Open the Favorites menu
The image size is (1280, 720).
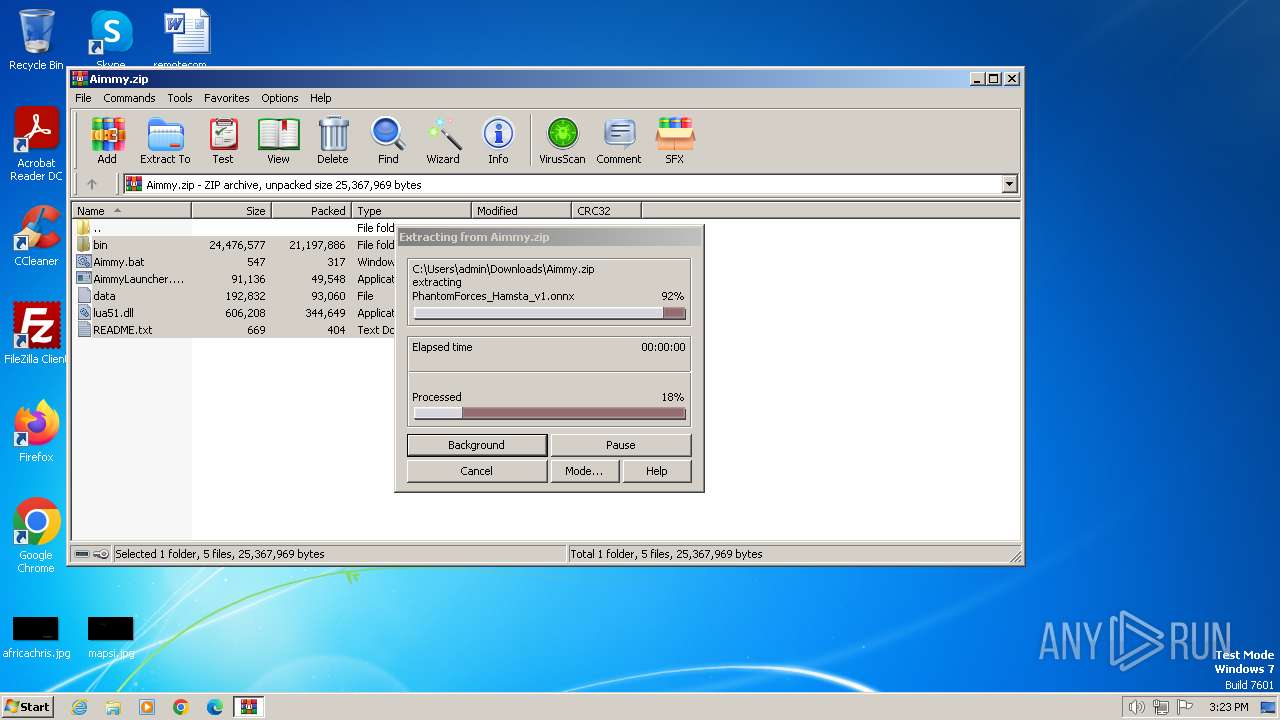click(x=227, y=98)
